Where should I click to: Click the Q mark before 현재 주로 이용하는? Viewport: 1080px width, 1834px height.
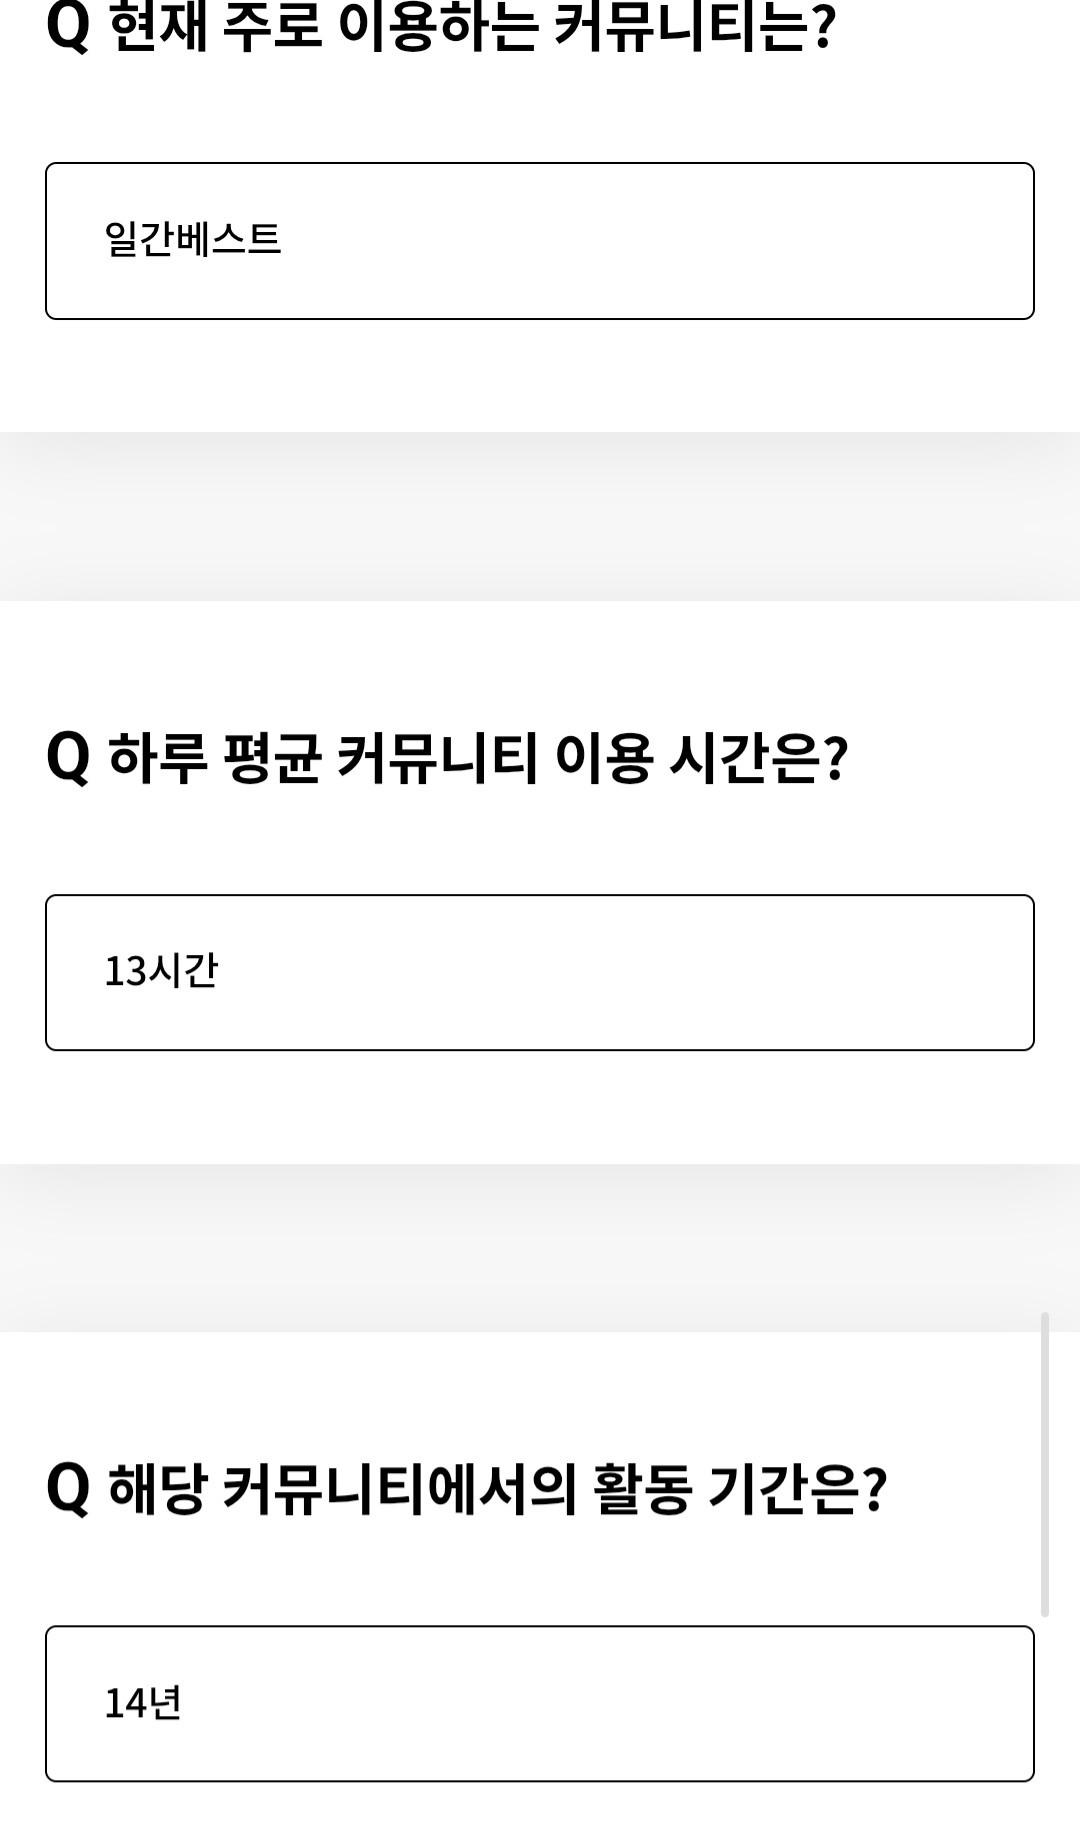(x=68, y=28)
